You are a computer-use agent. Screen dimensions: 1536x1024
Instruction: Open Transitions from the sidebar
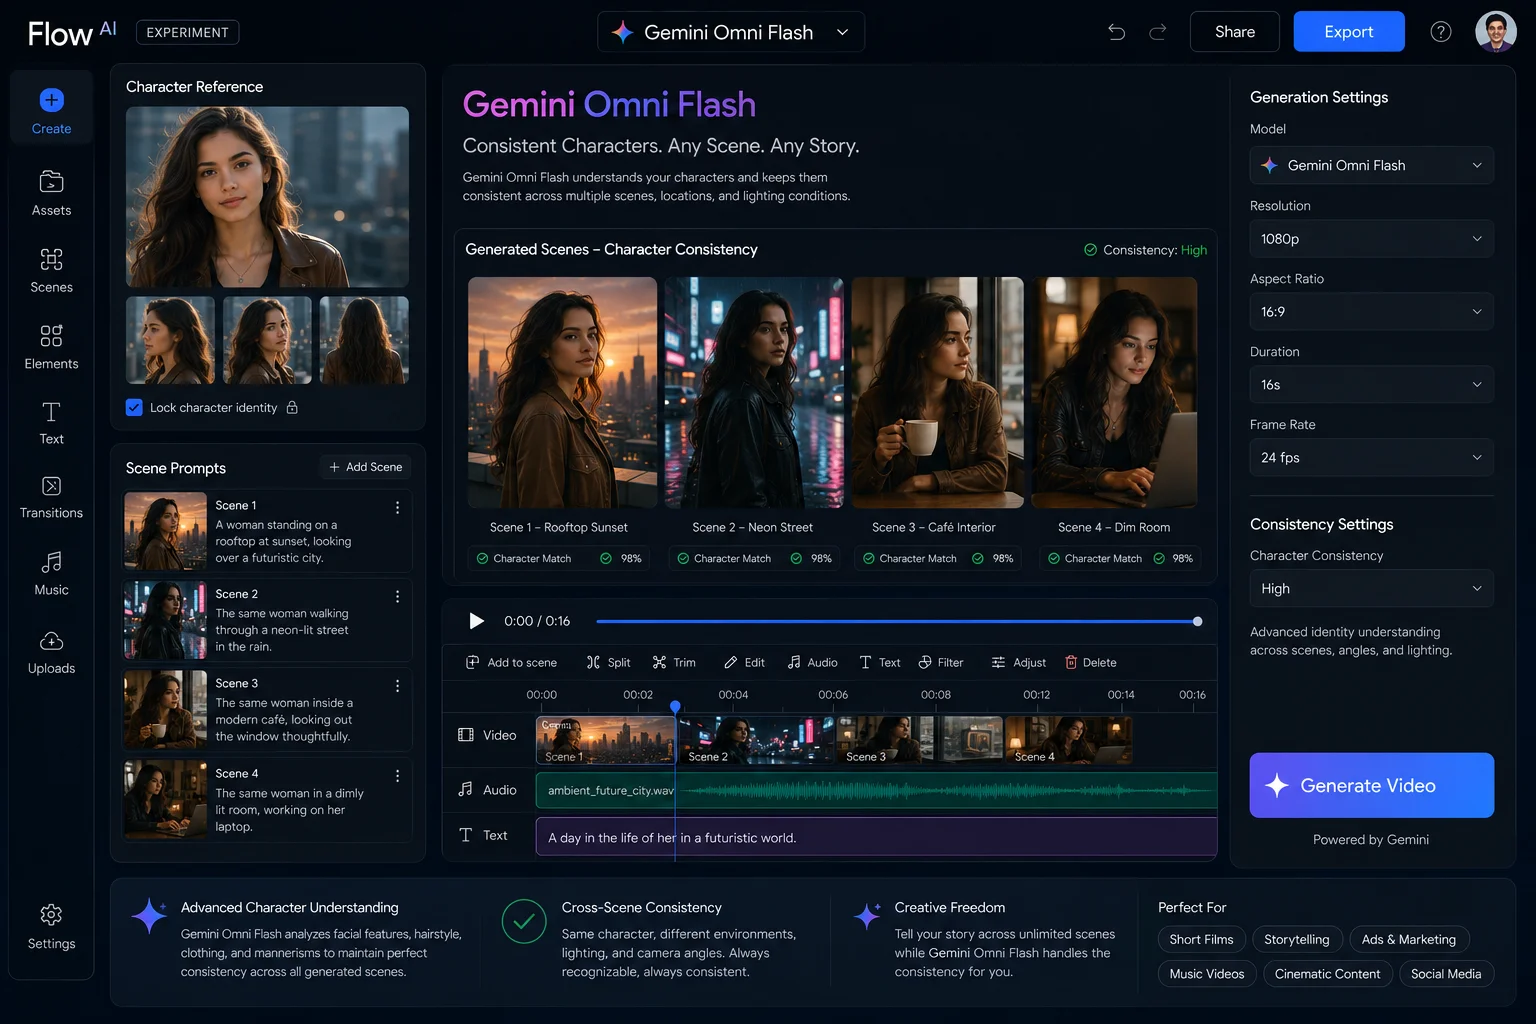click(51, 497)
